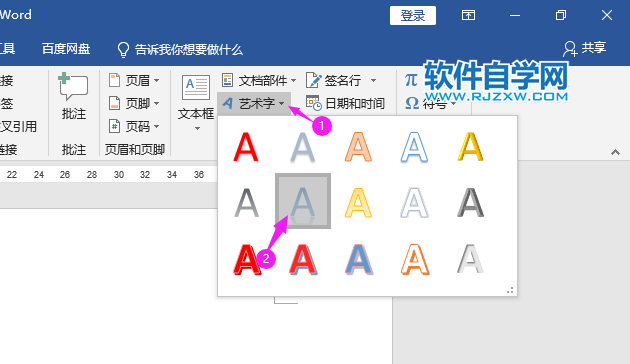The image size is (630, 364).
Task: Choose the pale white outline WordArt in second row
Action: [414, 203]
